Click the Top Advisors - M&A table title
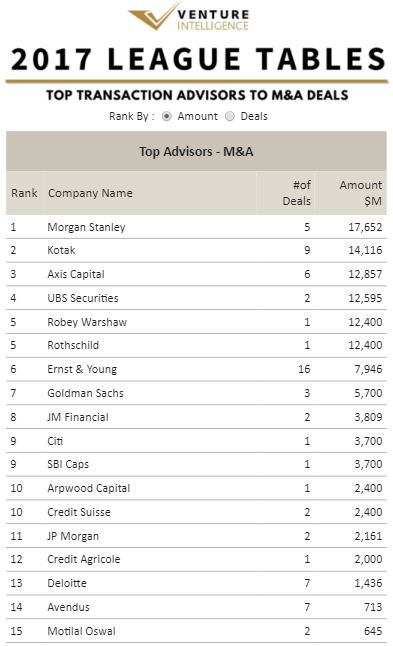This screenshot has width=393, height=646. tap(196, 152)
